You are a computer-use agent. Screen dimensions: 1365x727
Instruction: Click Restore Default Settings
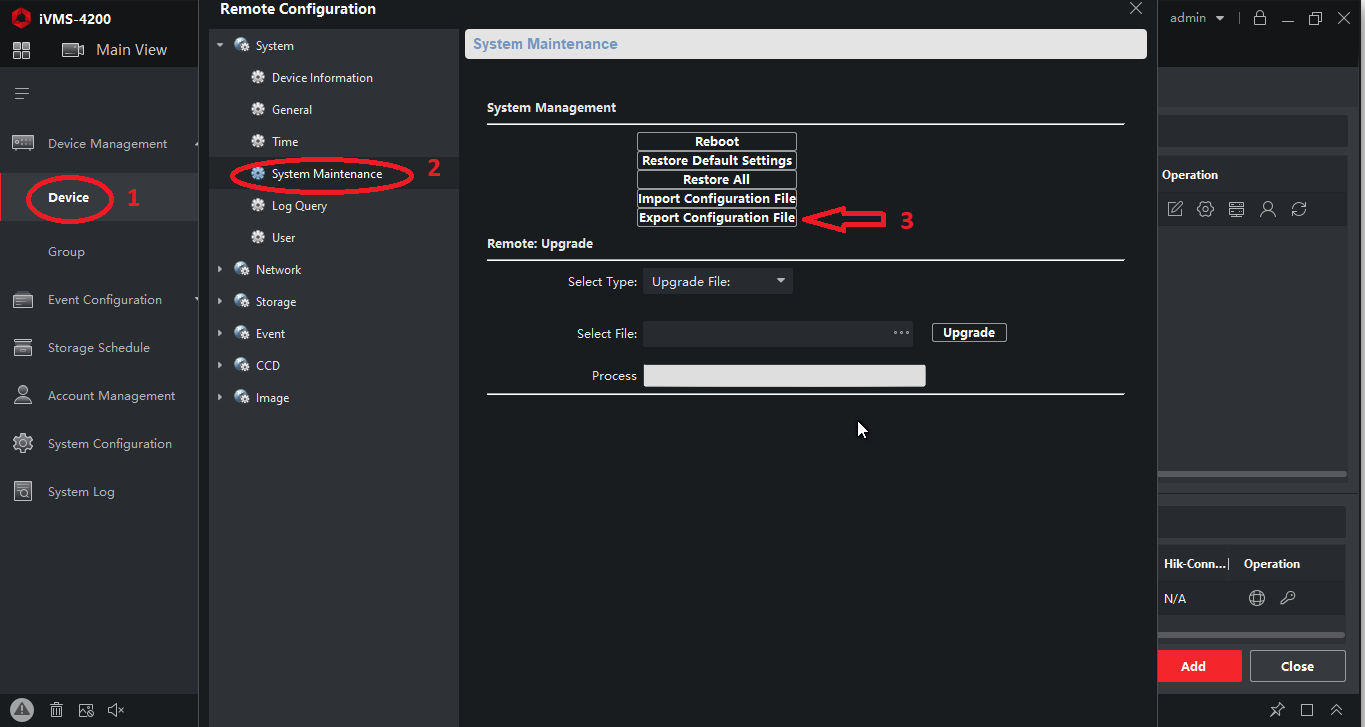pos(717,161)
